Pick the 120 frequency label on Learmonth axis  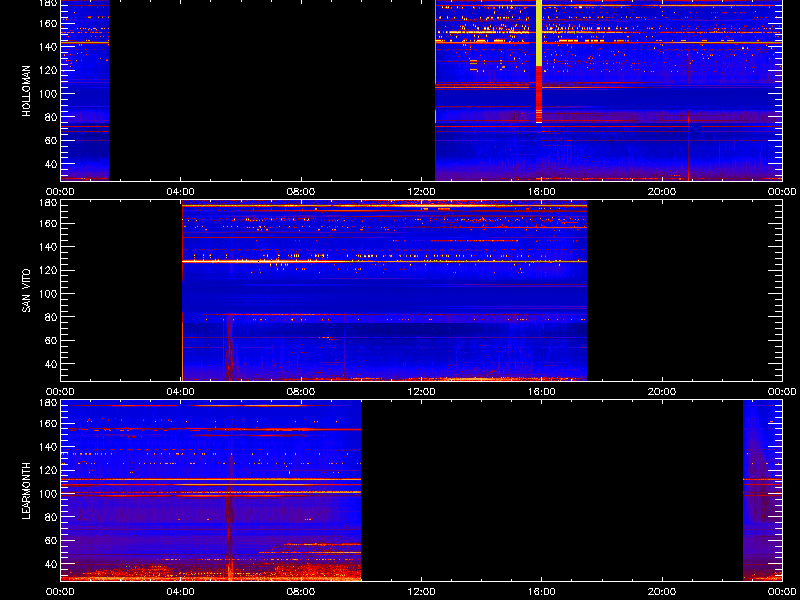click(48, 470)
